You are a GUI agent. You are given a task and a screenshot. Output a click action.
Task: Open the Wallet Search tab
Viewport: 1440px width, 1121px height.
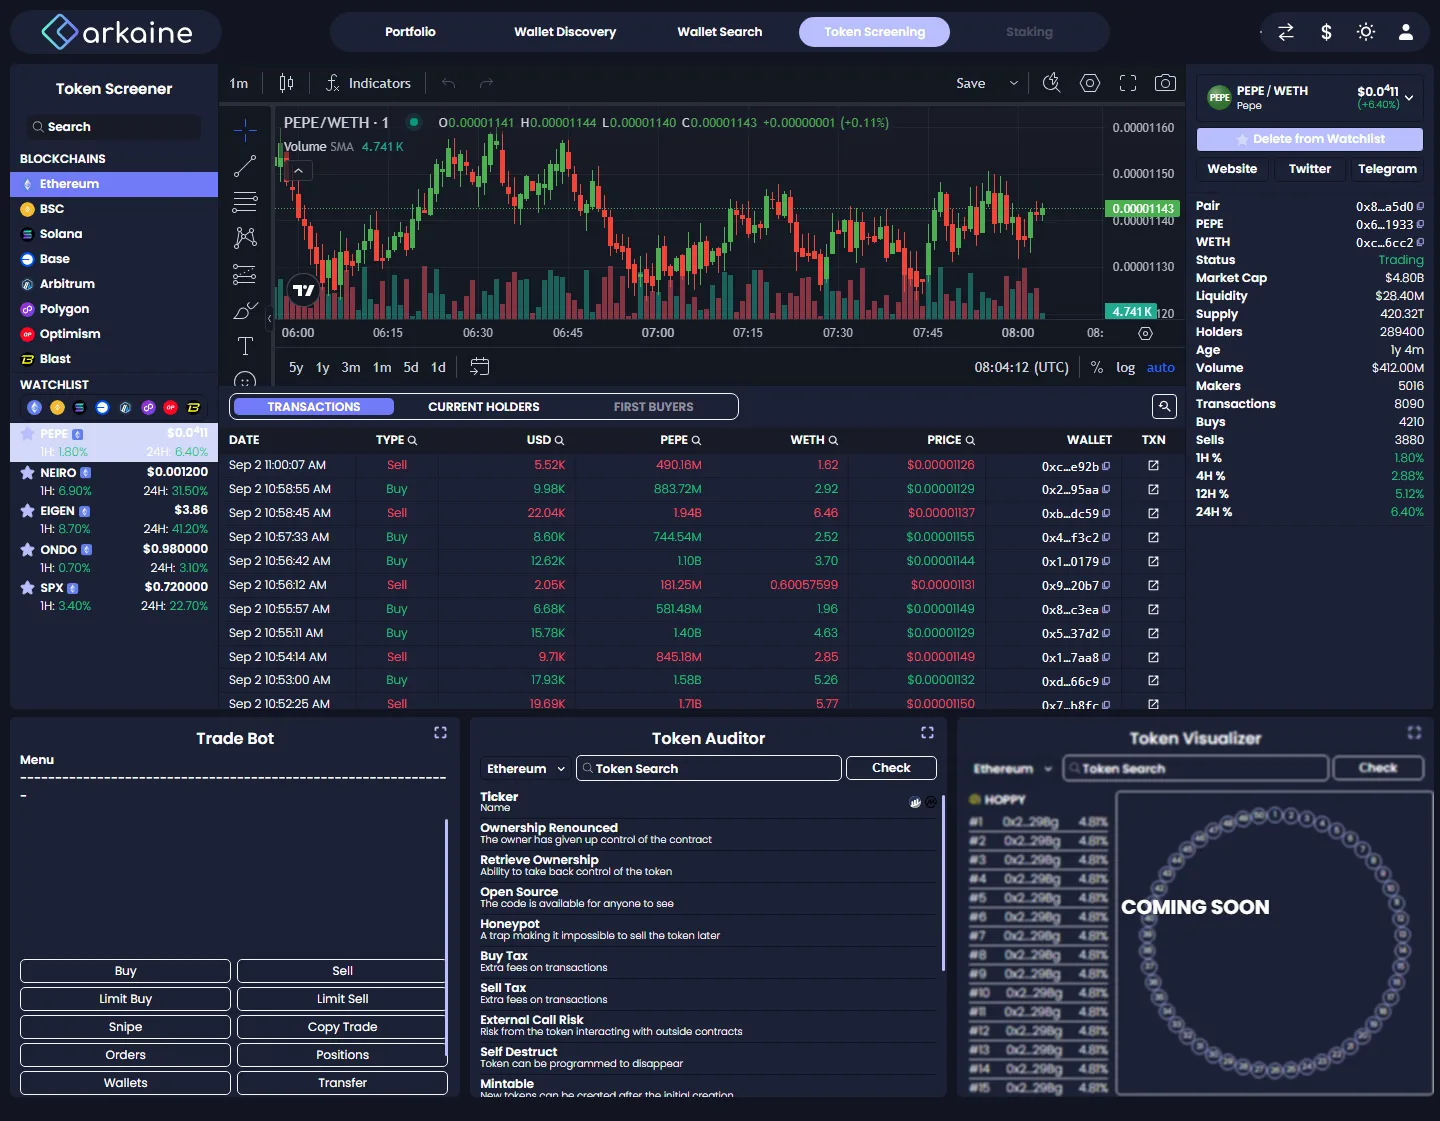click(x=720, y=32)
